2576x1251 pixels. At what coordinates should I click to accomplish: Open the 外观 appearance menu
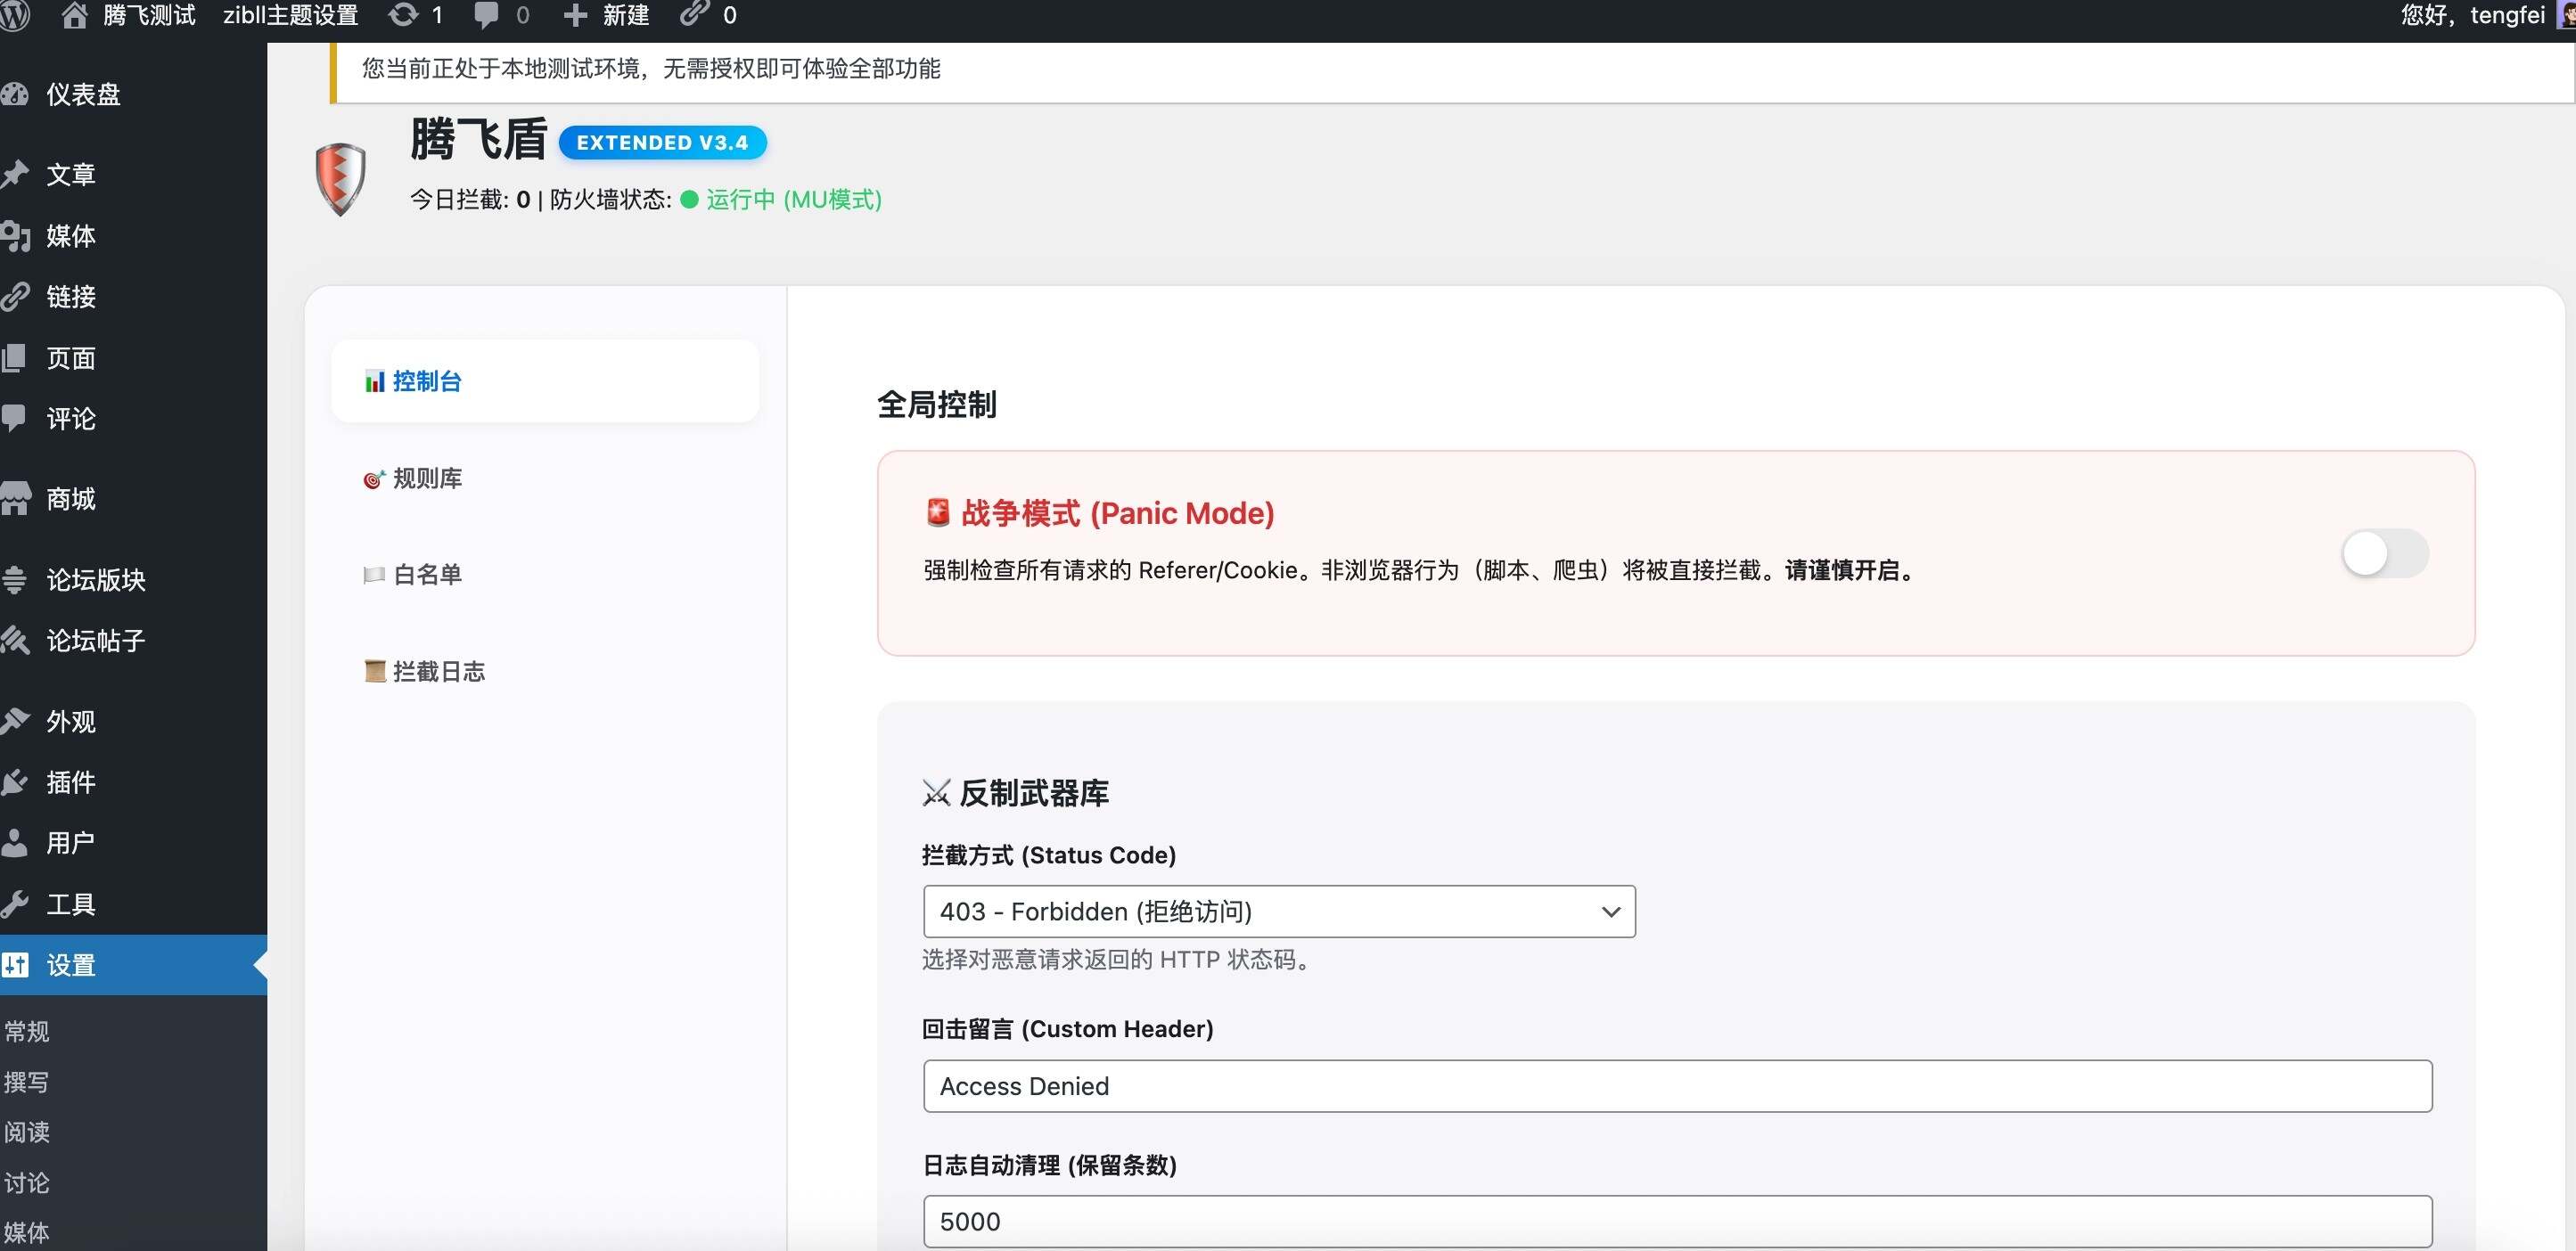[x=70, y=721]
